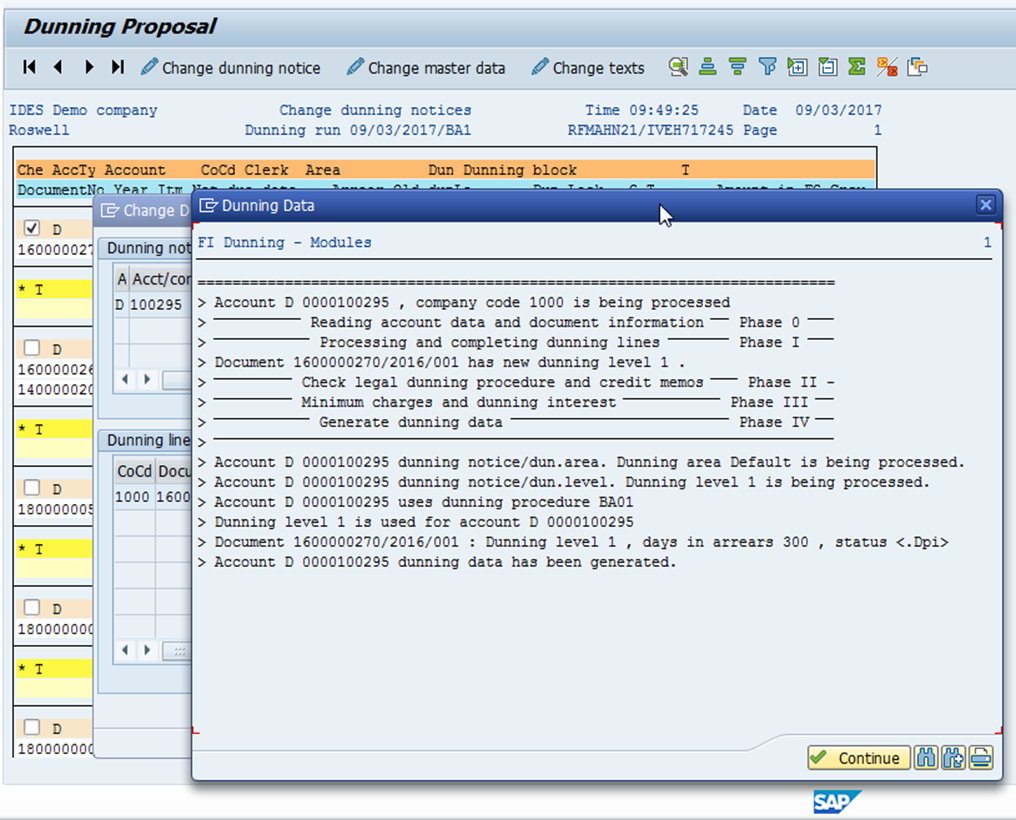Click 'has new dunning level 1' line

pyautogui.click(x=441, y=363)
